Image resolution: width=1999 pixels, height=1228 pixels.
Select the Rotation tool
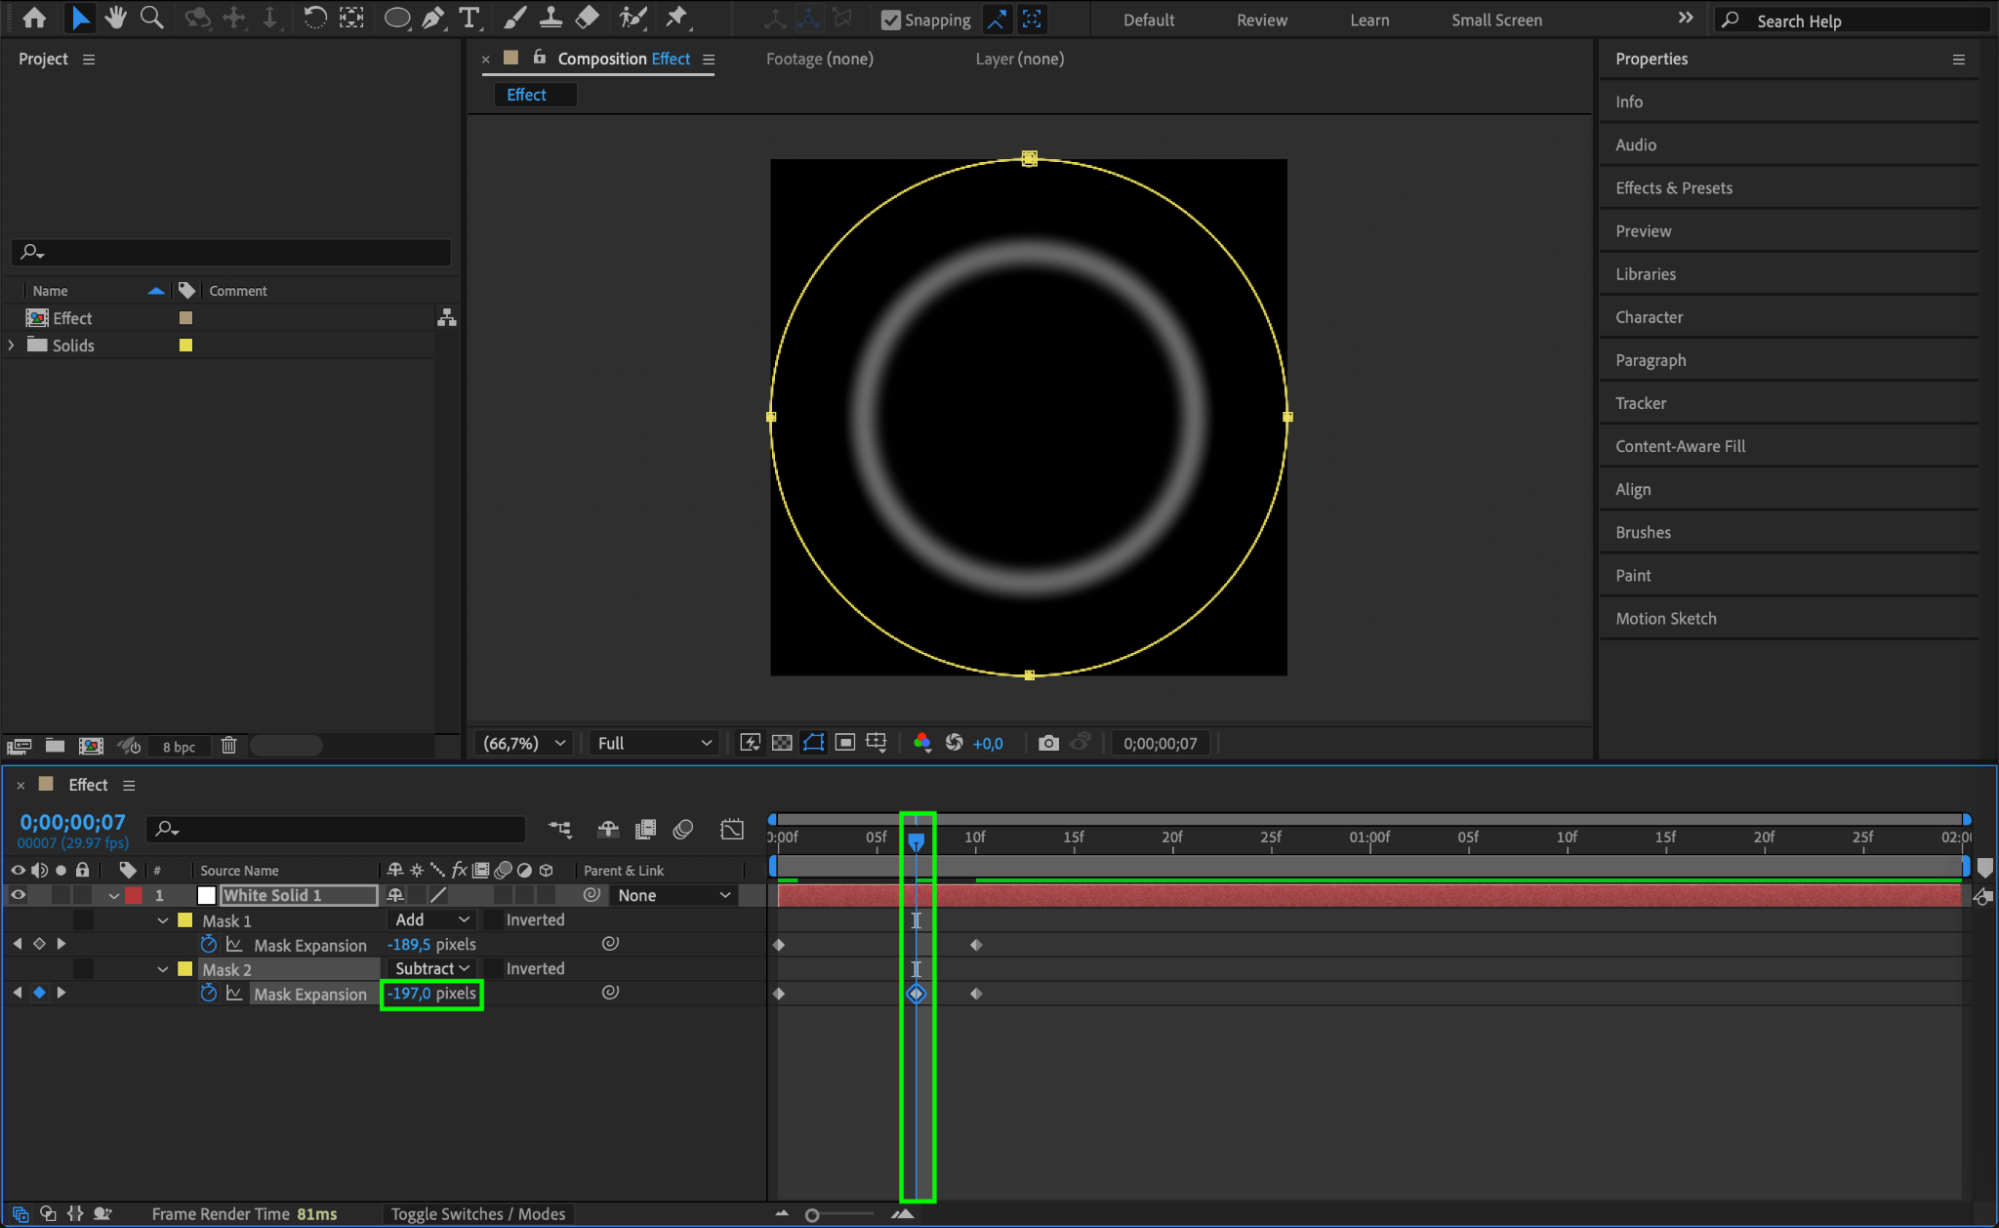click(x=314, y=17)
